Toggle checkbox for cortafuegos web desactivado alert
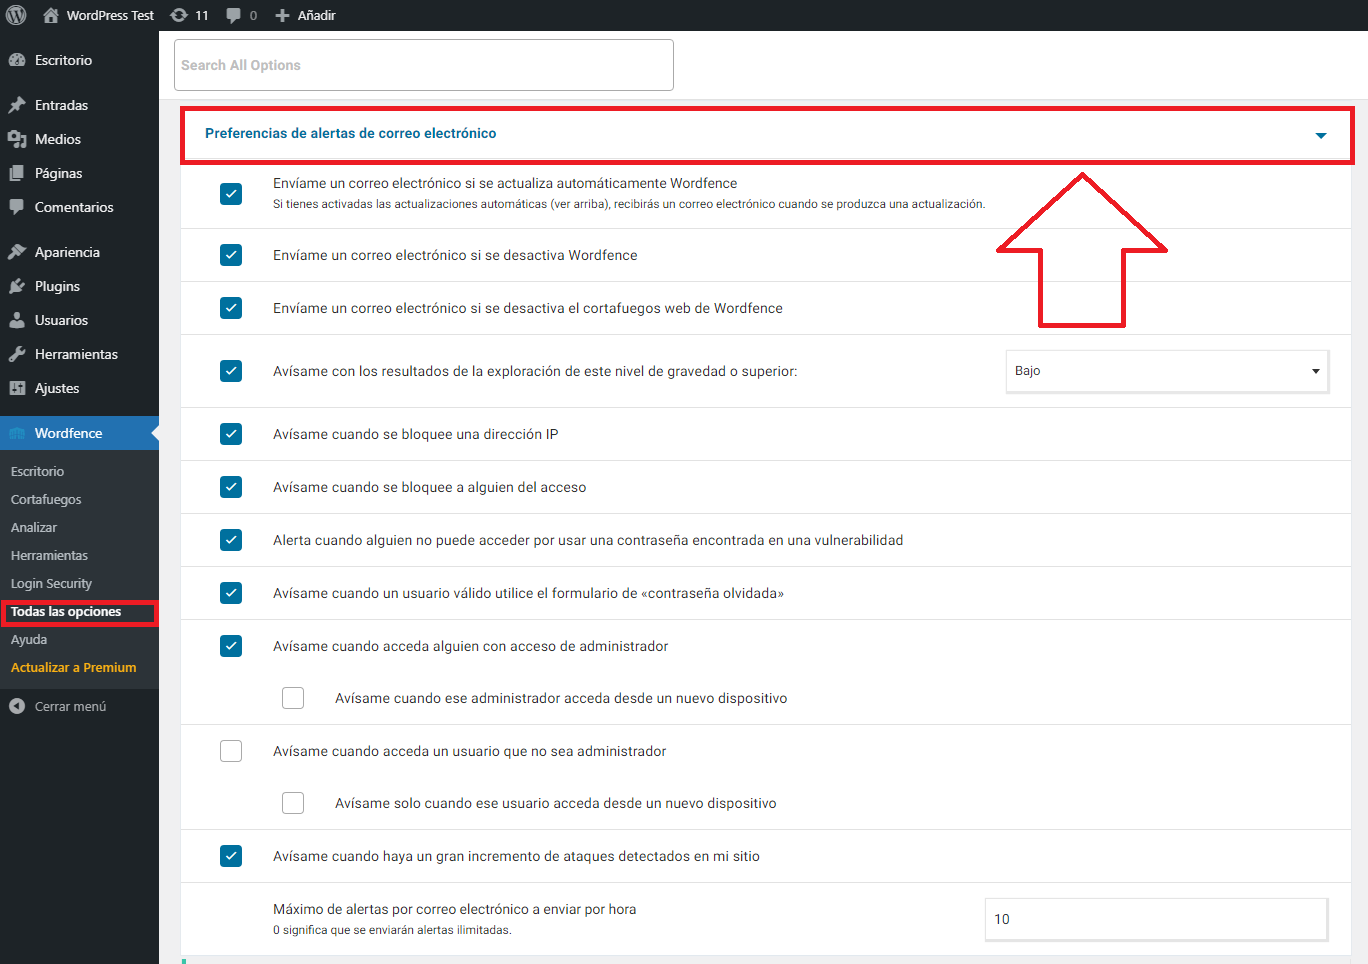 click(231, 308)
